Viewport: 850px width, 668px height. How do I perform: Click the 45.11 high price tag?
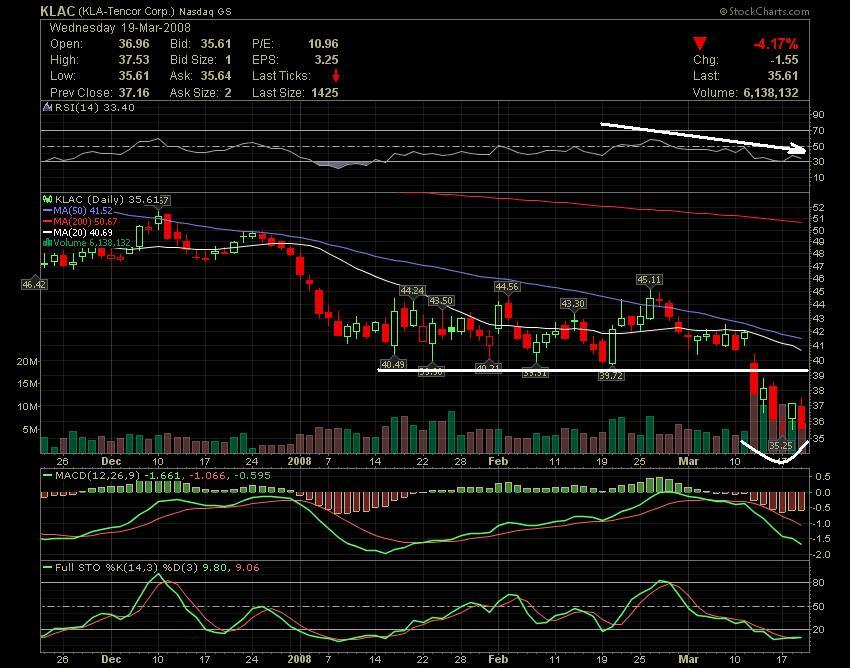coord(649,280)
